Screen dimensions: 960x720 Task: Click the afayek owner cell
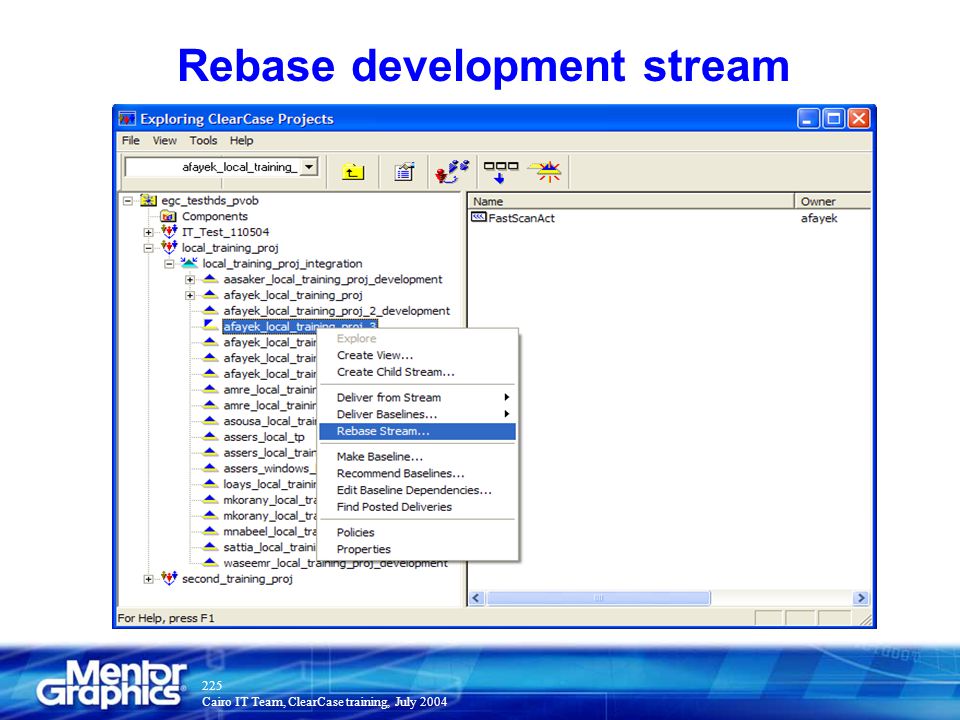819,217
